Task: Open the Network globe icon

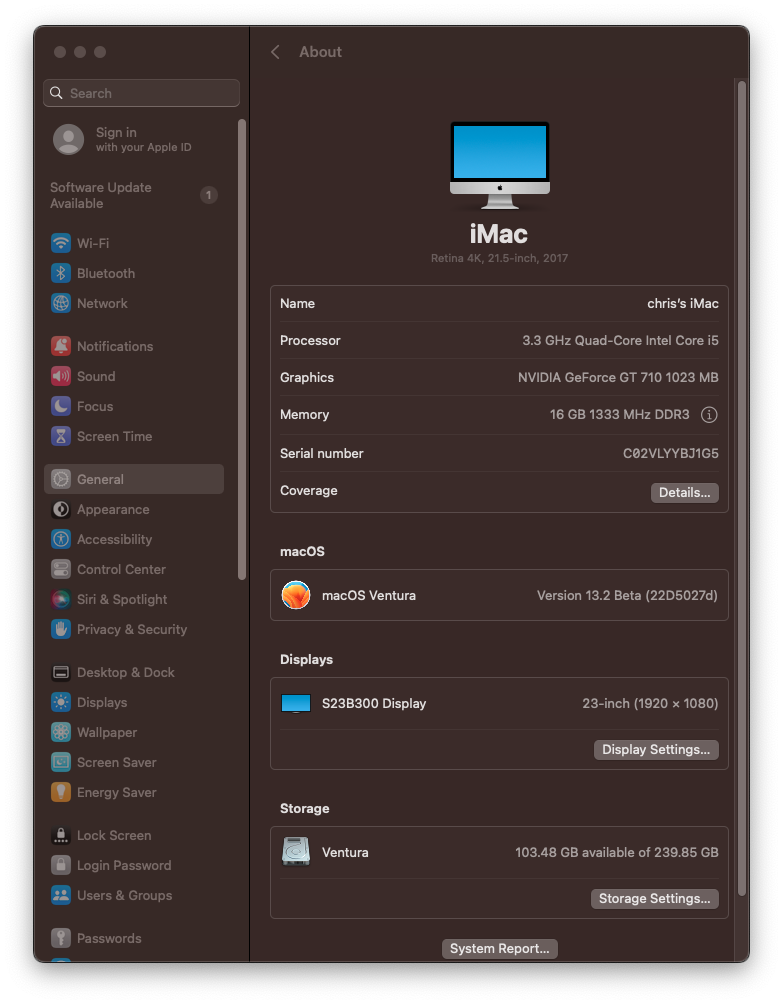Action: click(x=61, y=304)
